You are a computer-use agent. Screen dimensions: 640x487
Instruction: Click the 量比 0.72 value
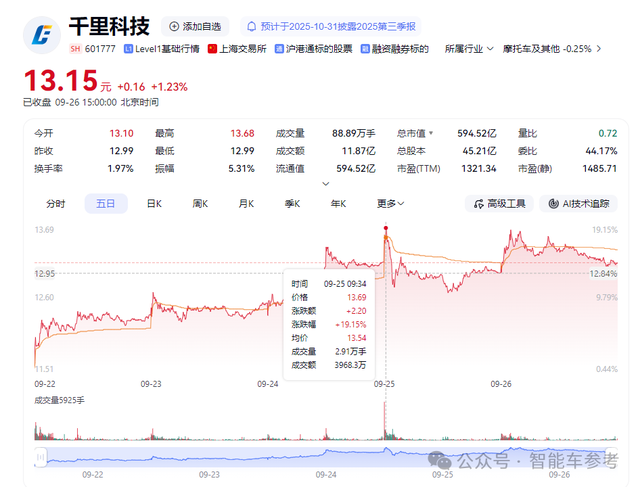(608, 133)
